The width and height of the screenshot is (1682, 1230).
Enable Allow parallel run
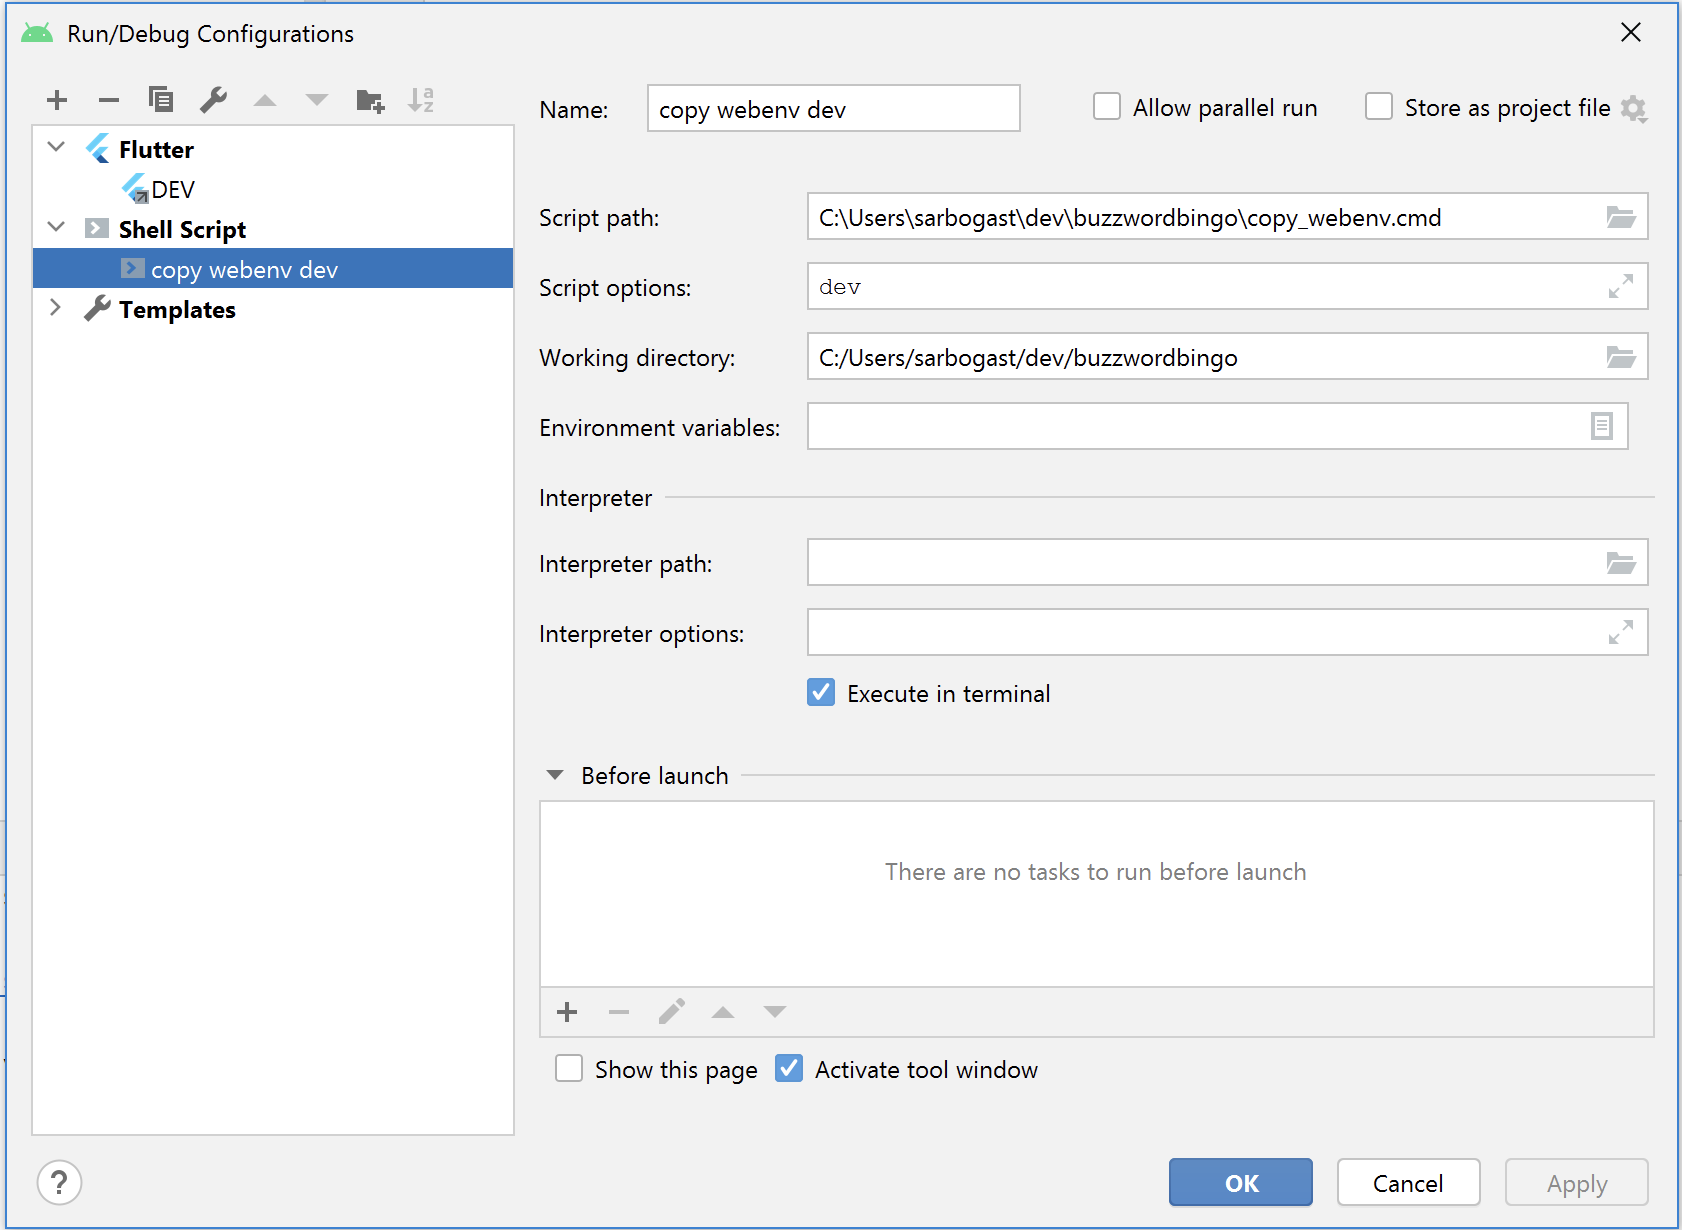1107,107
